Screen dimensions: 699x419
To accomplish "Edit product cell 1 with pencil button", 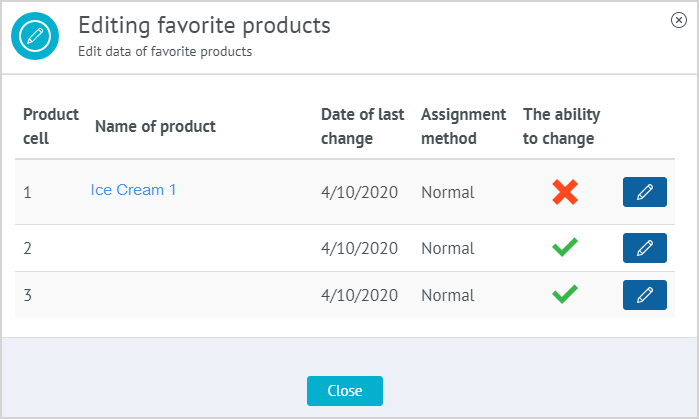I will tap(645, 192).
